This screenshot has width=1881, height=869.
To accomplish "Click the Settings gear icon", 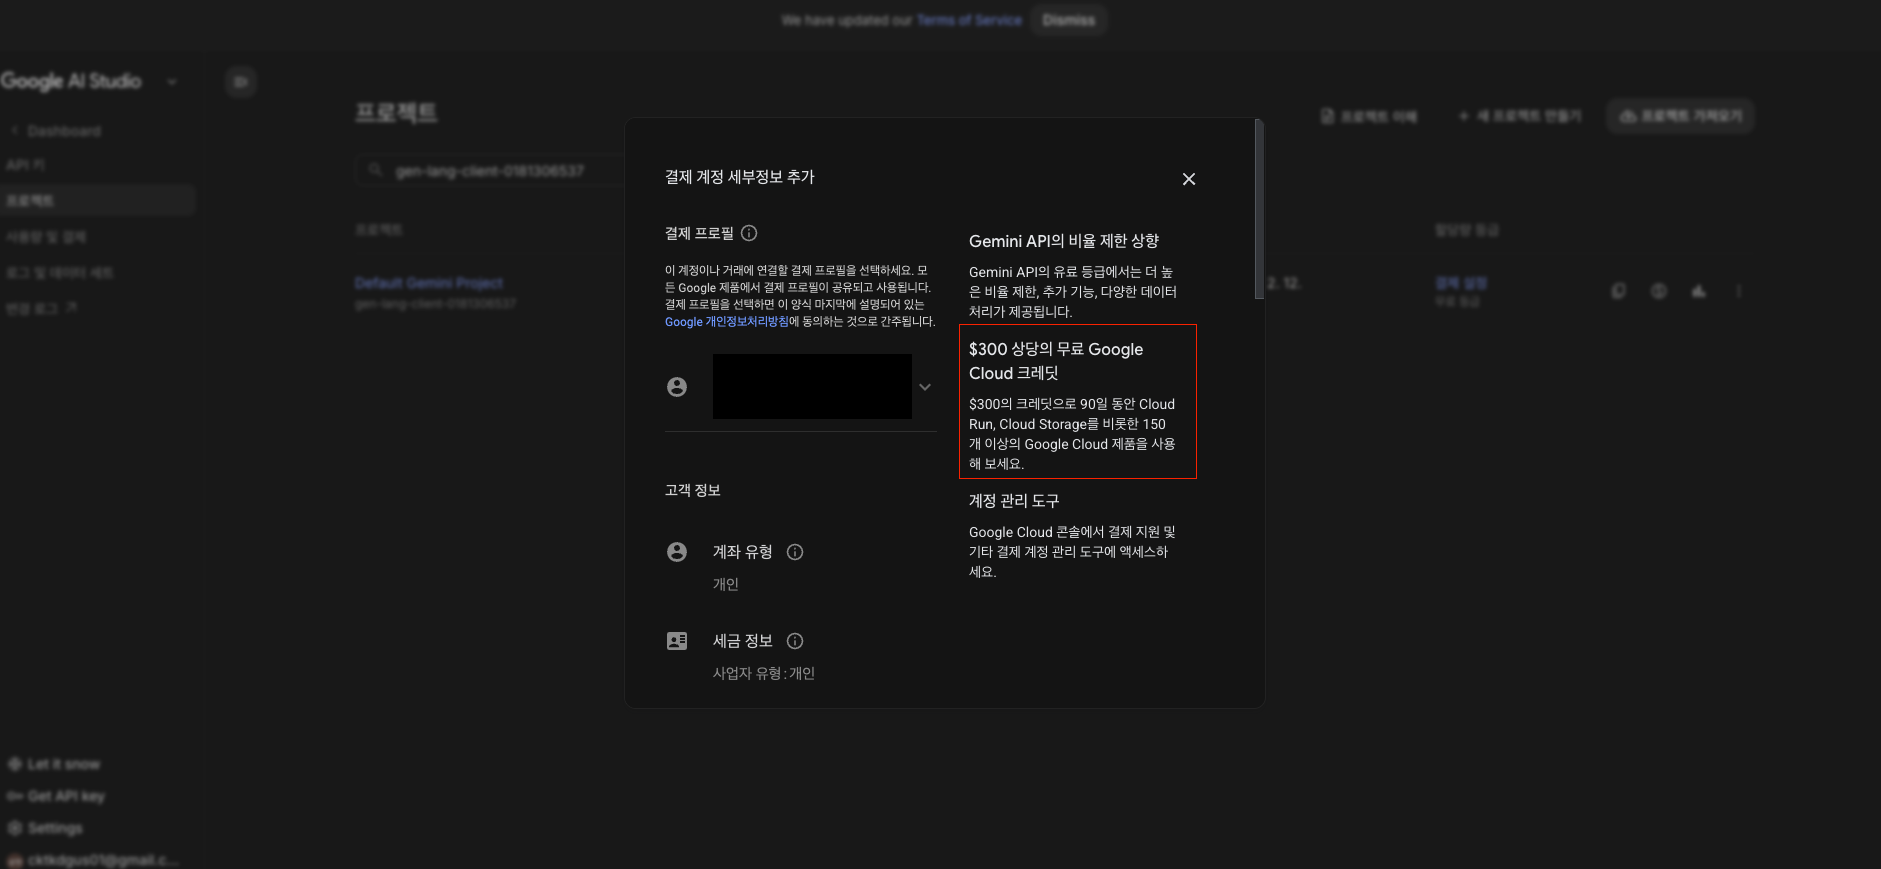I will (x=14, y=828).
